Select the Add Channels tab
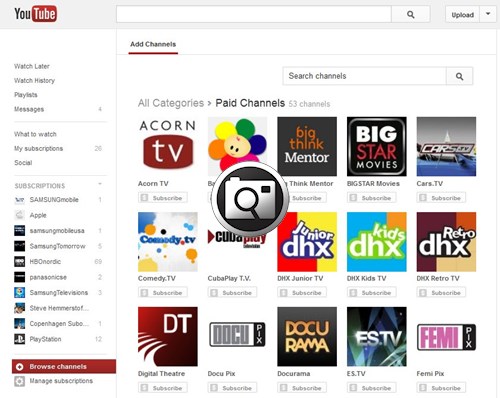Image resolution: width=500 pixels, height=398 pixels. (153, 44)
